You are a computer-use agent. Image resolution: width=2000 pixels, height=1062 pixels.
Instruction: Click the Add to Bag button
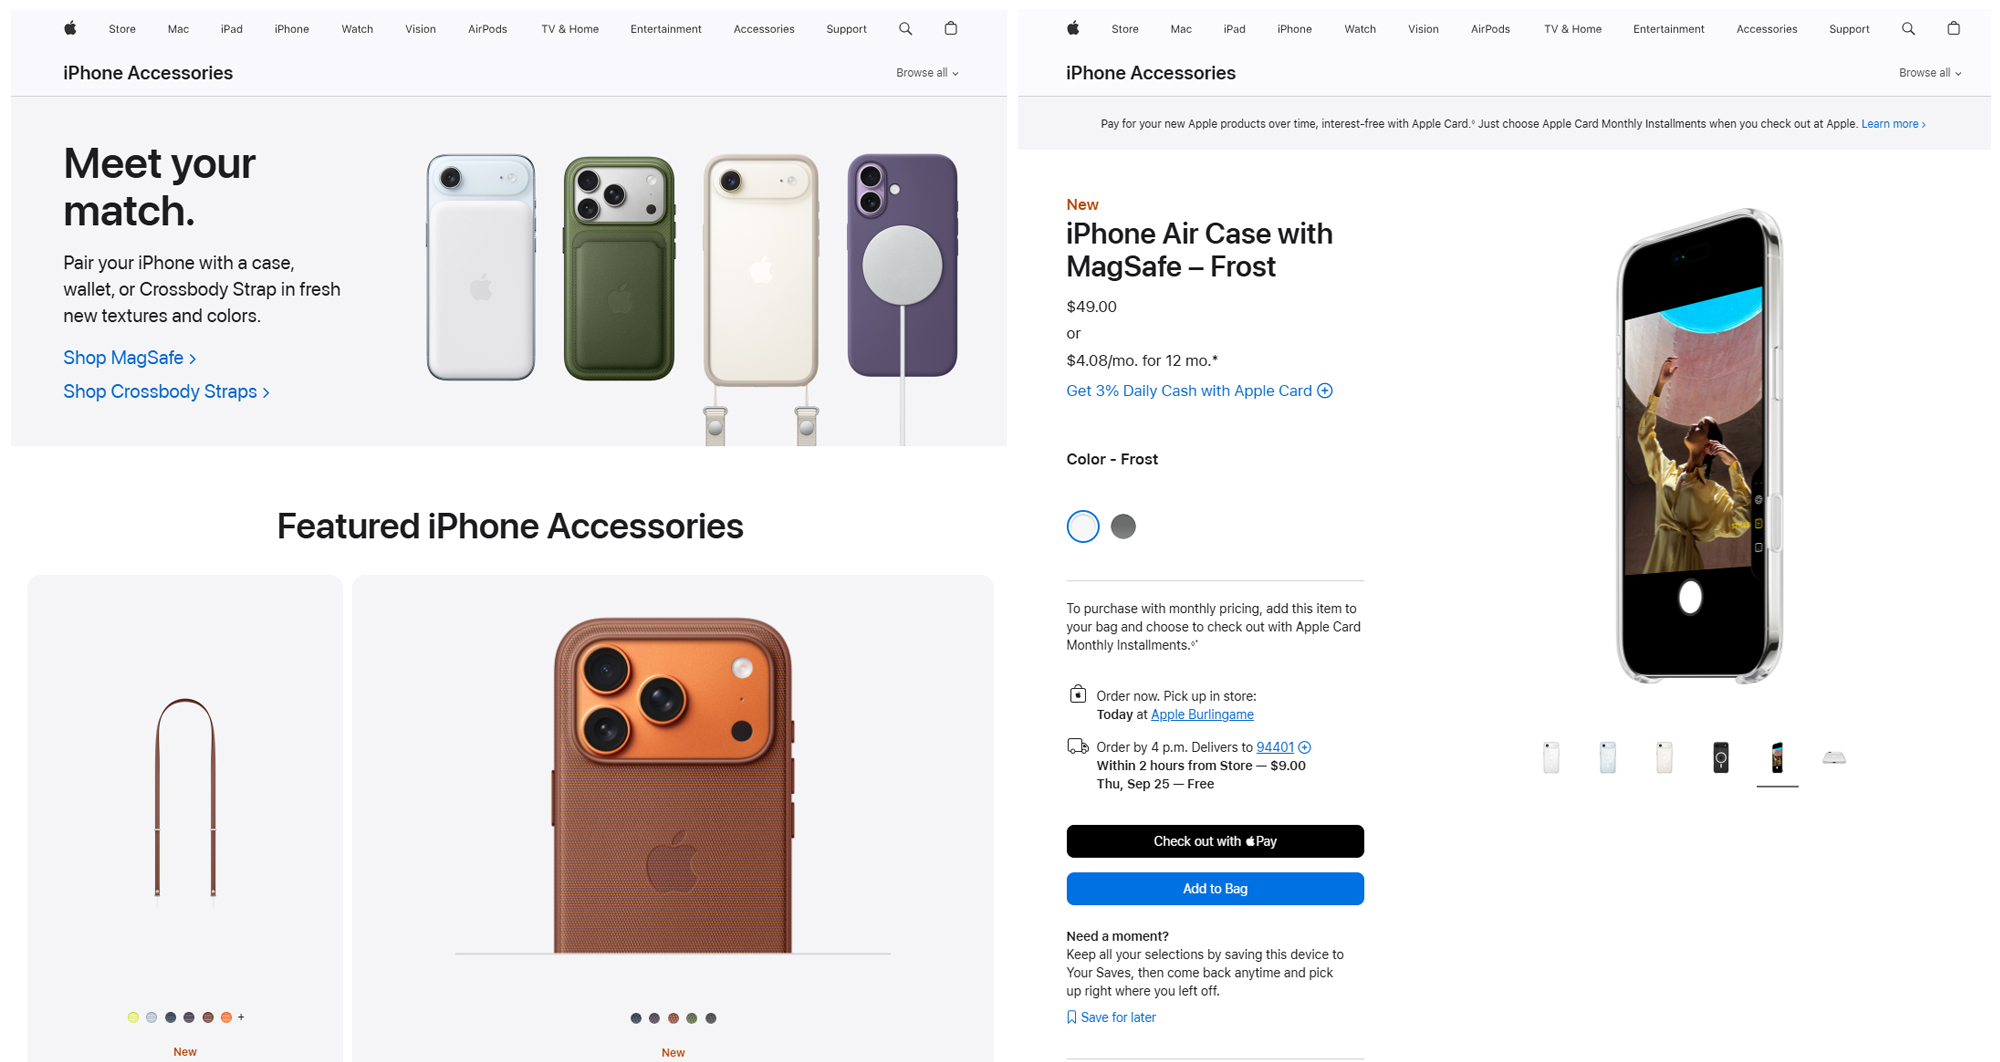coord(1214,889)
